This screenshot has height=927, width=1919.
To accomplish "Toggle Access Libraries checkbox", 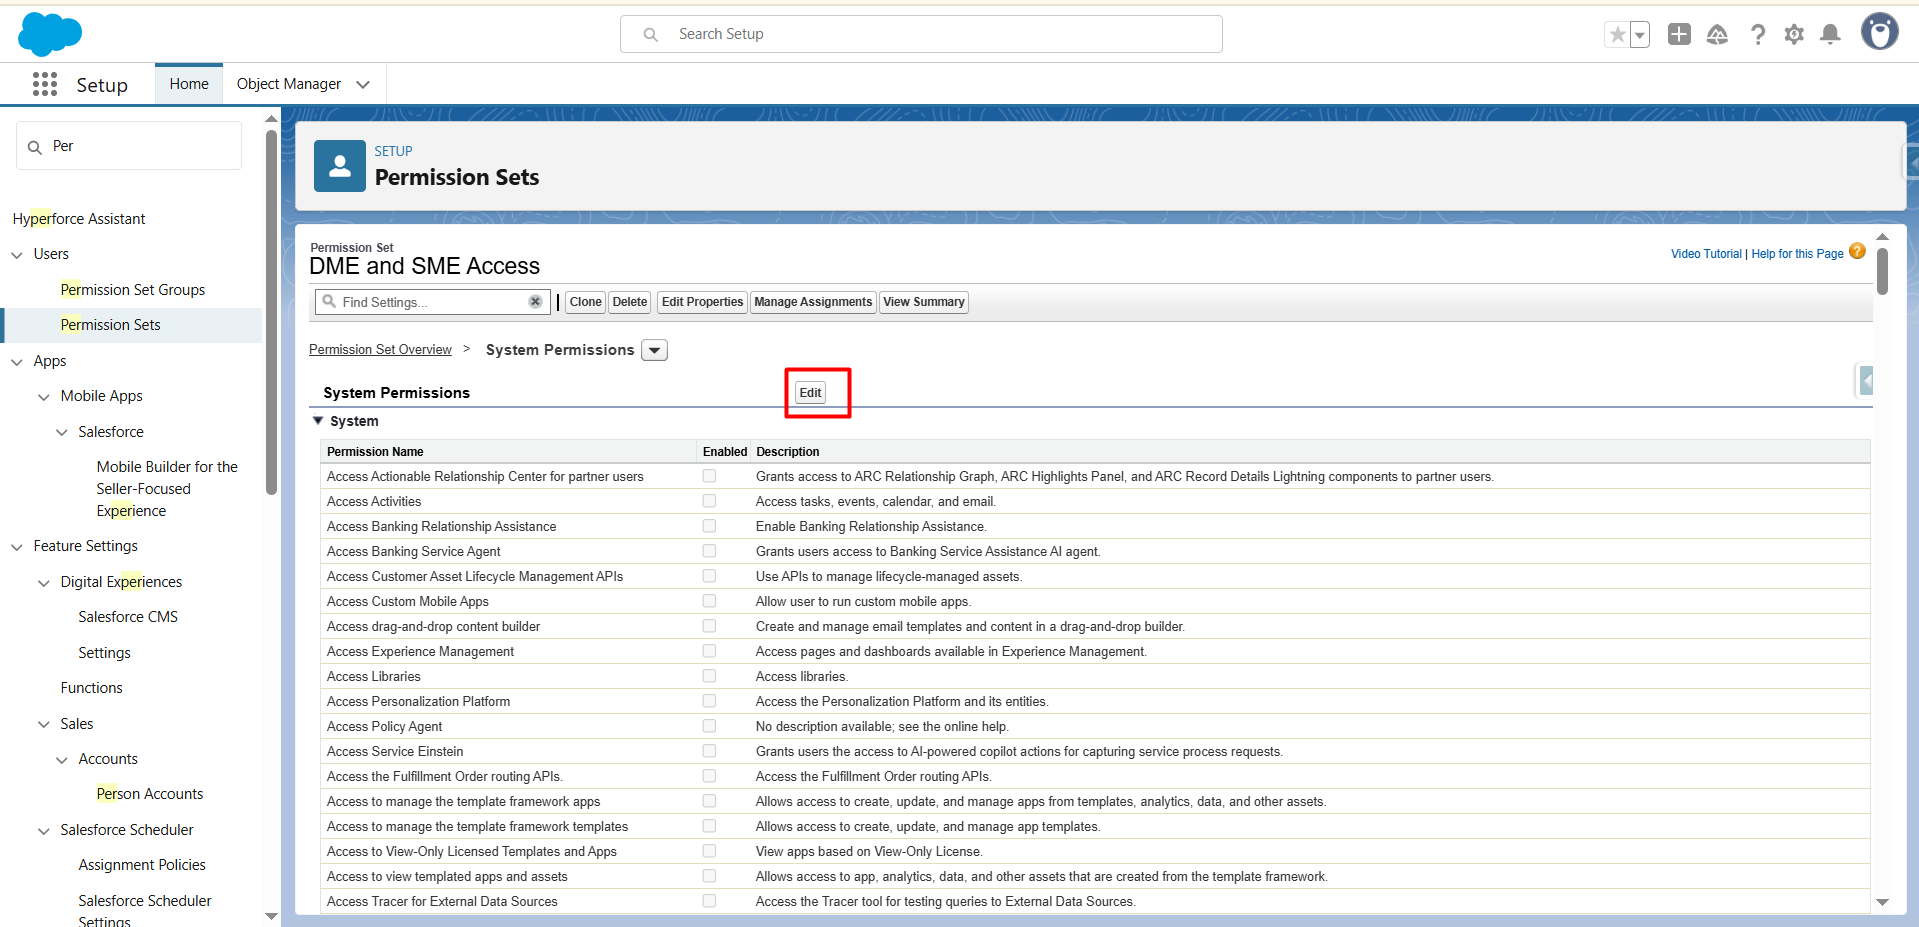I will tap(709, 676).
